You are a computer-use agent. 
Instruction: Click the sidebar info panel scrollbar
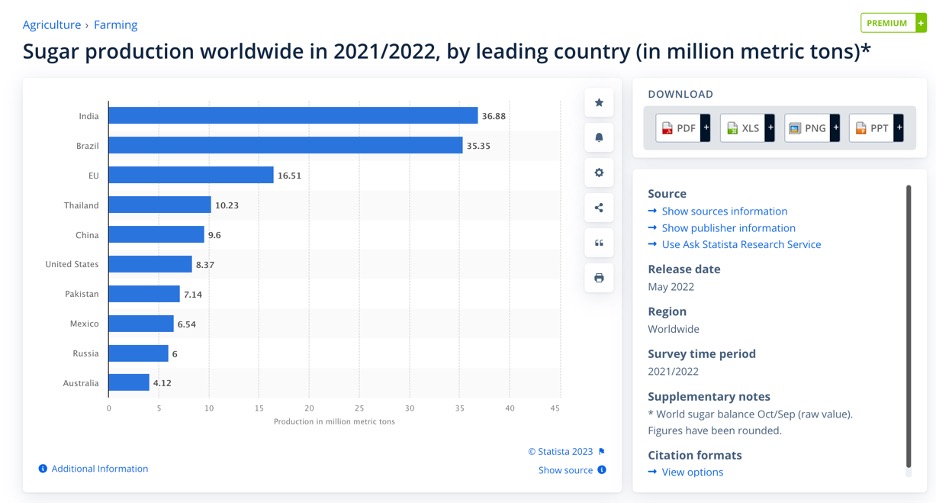pos(909,327)
